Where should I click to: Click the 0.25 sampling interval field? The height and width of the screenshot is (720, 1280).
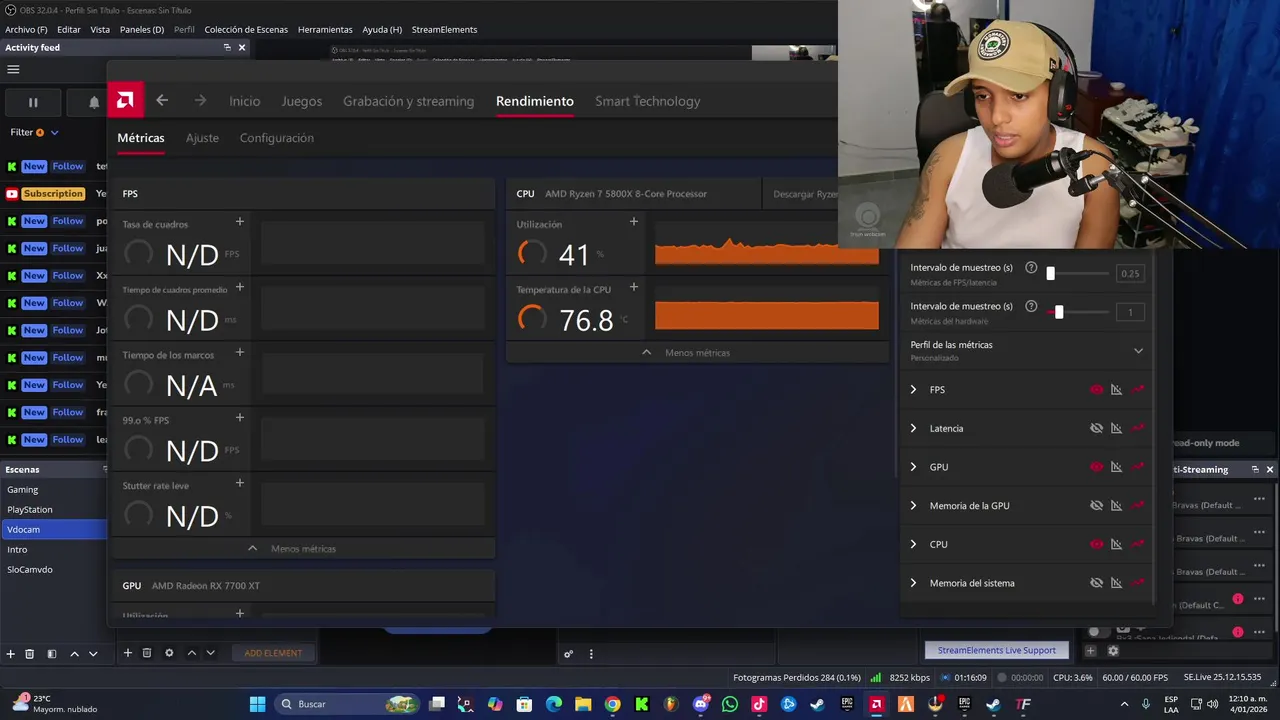click(x=1130, y=273)
